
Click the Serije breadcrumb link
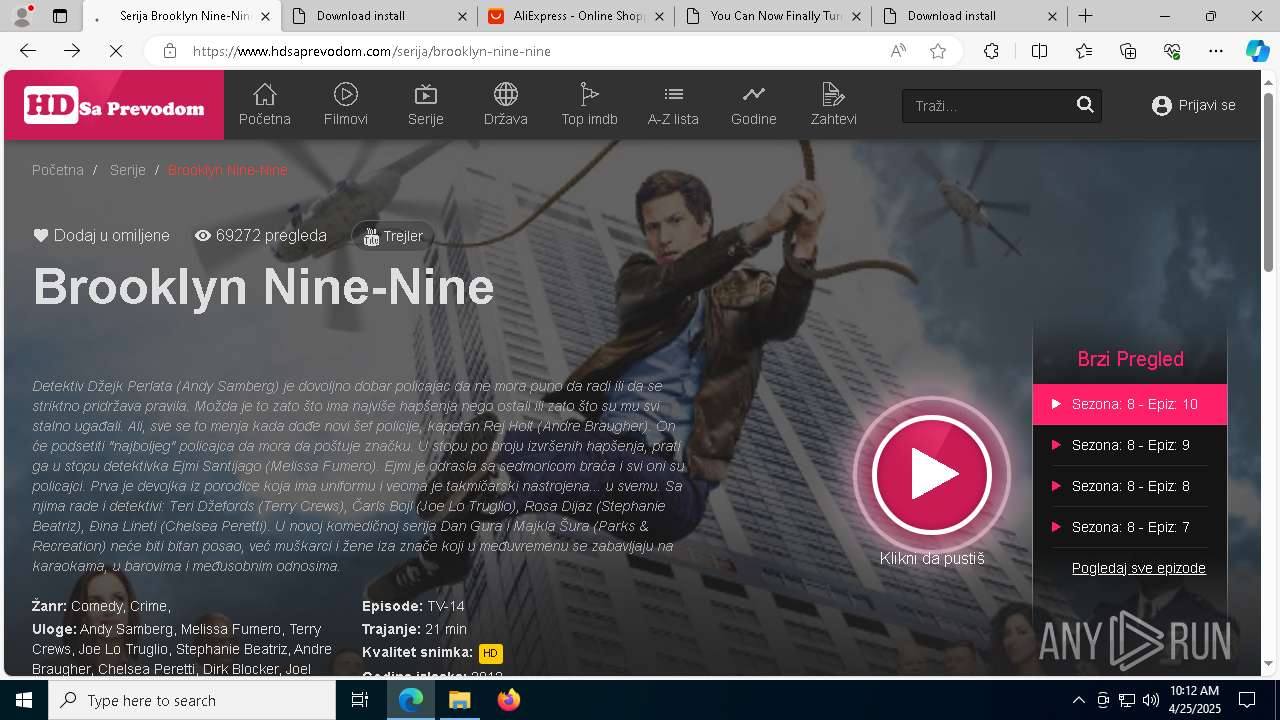click(x=128, y=170)
